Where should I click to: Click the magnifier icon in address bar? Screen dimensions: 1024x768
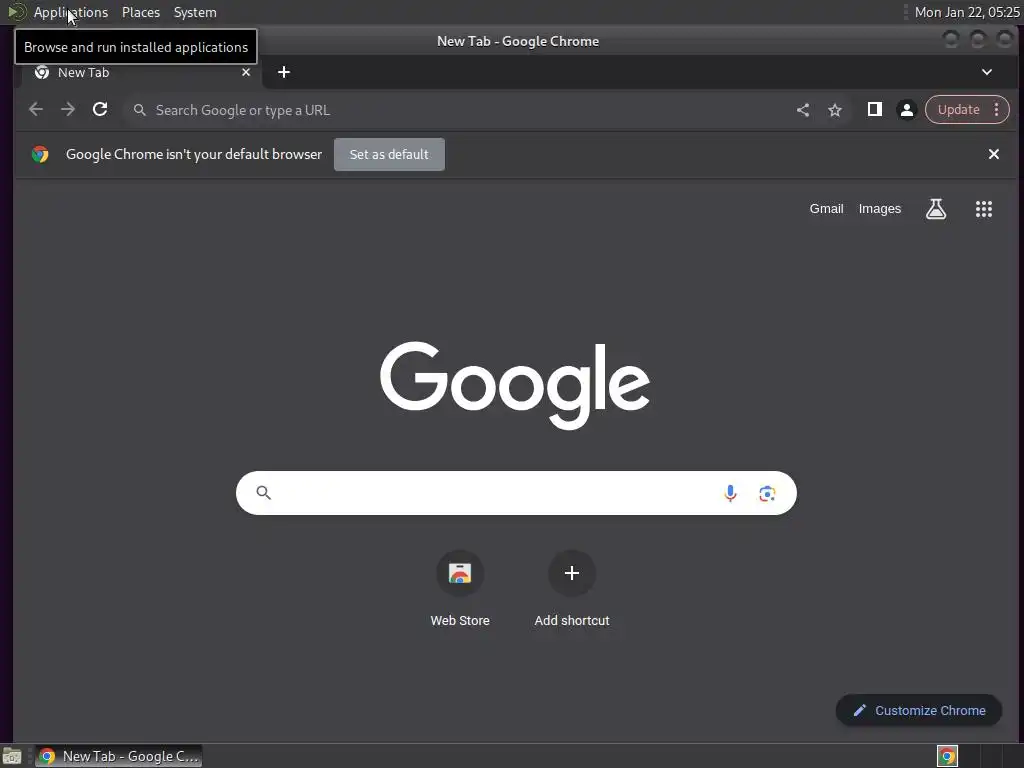pos(139,110)
